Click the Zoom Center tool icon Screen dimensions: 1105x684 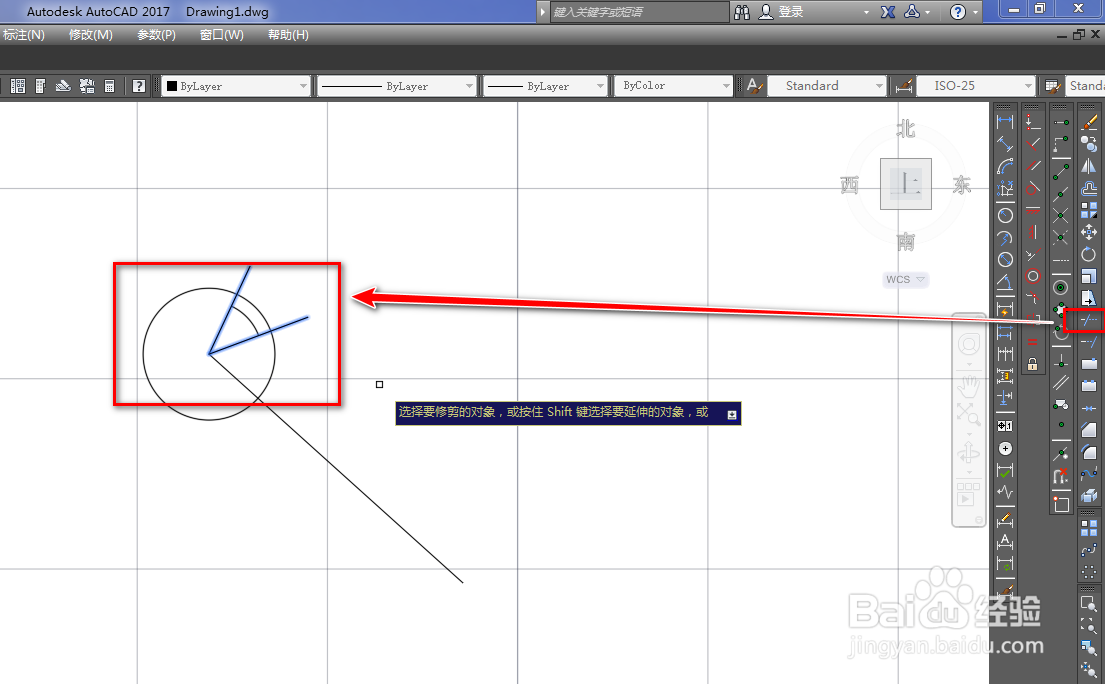click(x=1089, y=669)
